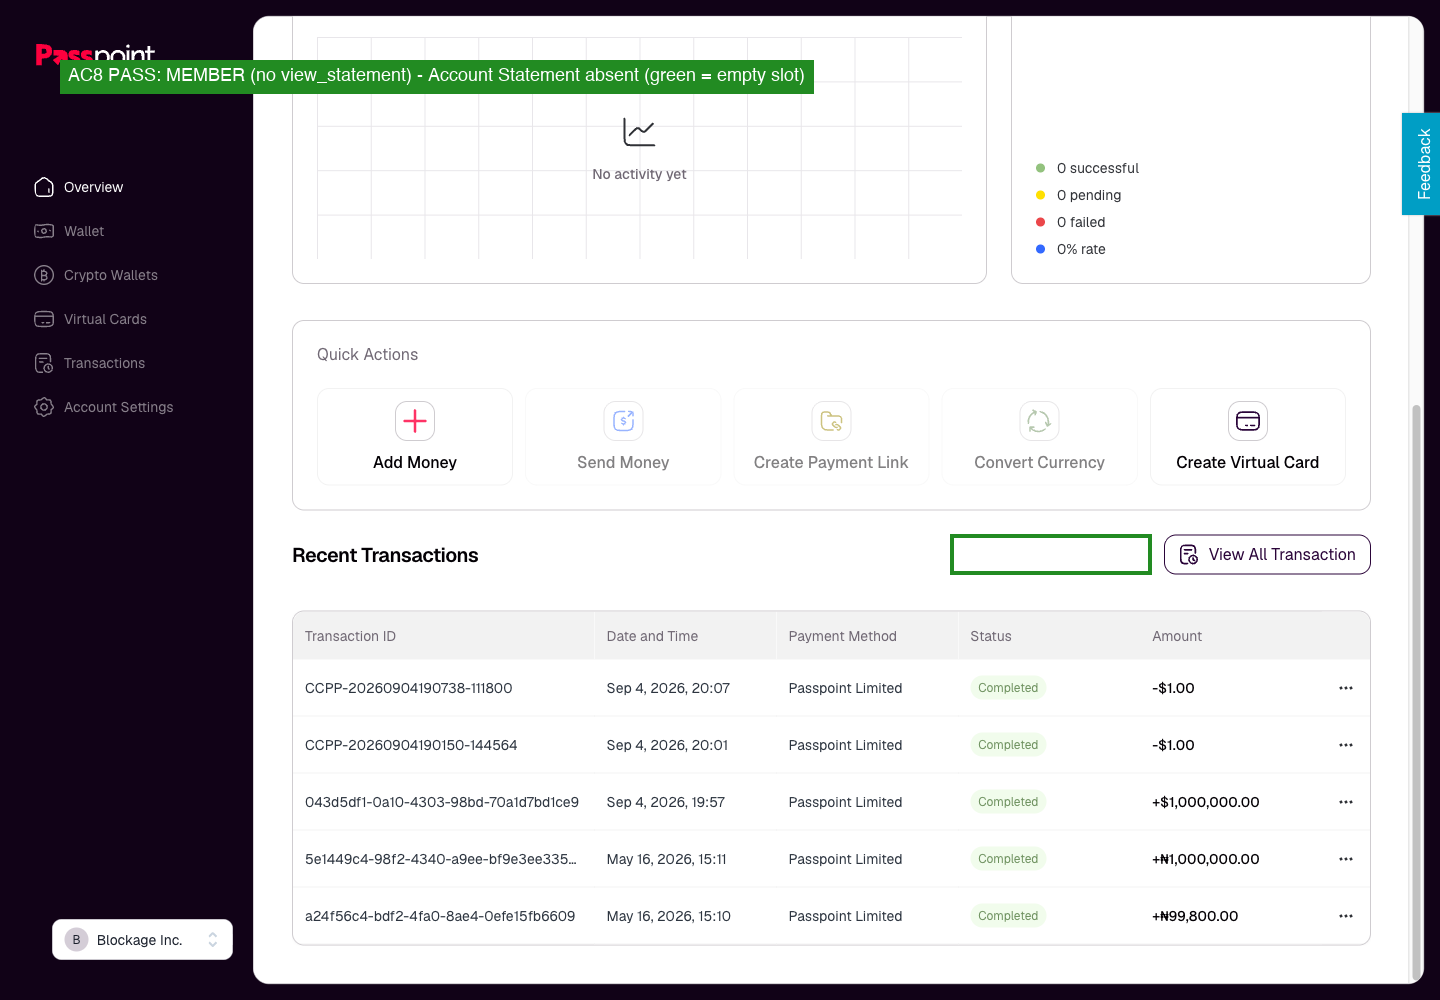
Task: Open options for transaction CCPP-20260904190150-144564
Action: coord(1346,745)
